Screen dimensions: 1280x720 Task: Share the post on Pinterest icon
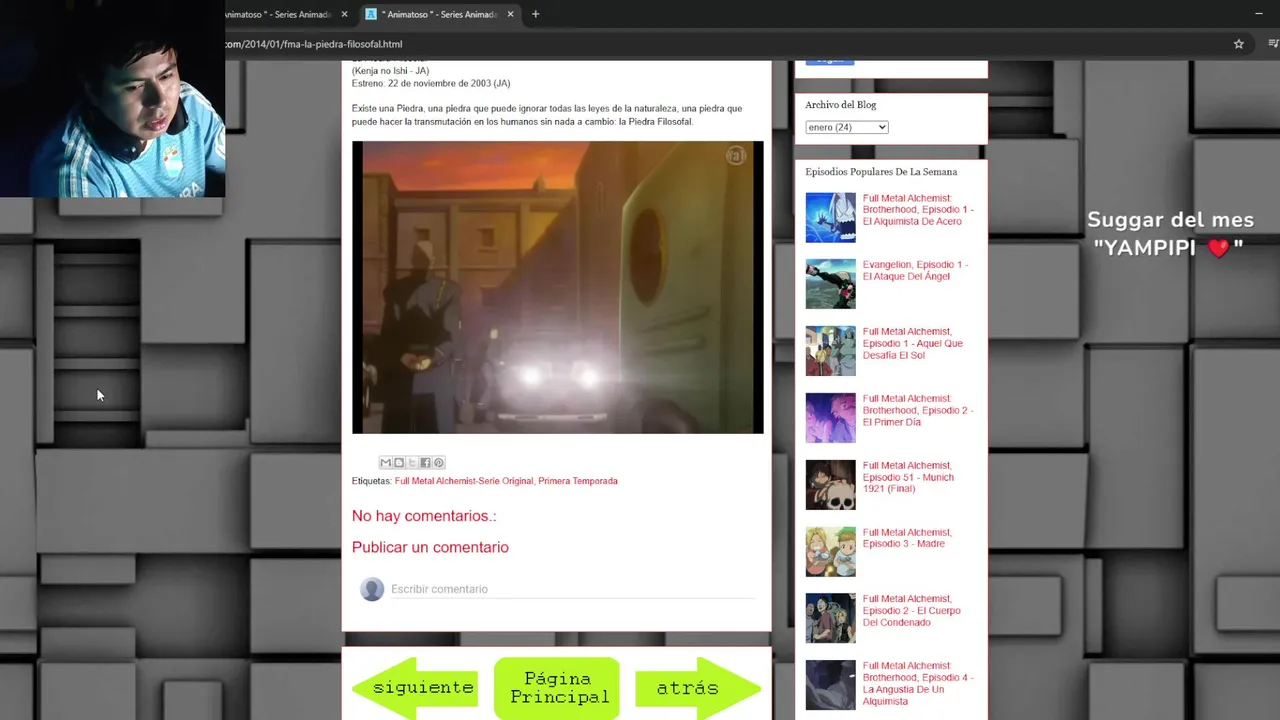pyautogui.click(x=438, y=463)
